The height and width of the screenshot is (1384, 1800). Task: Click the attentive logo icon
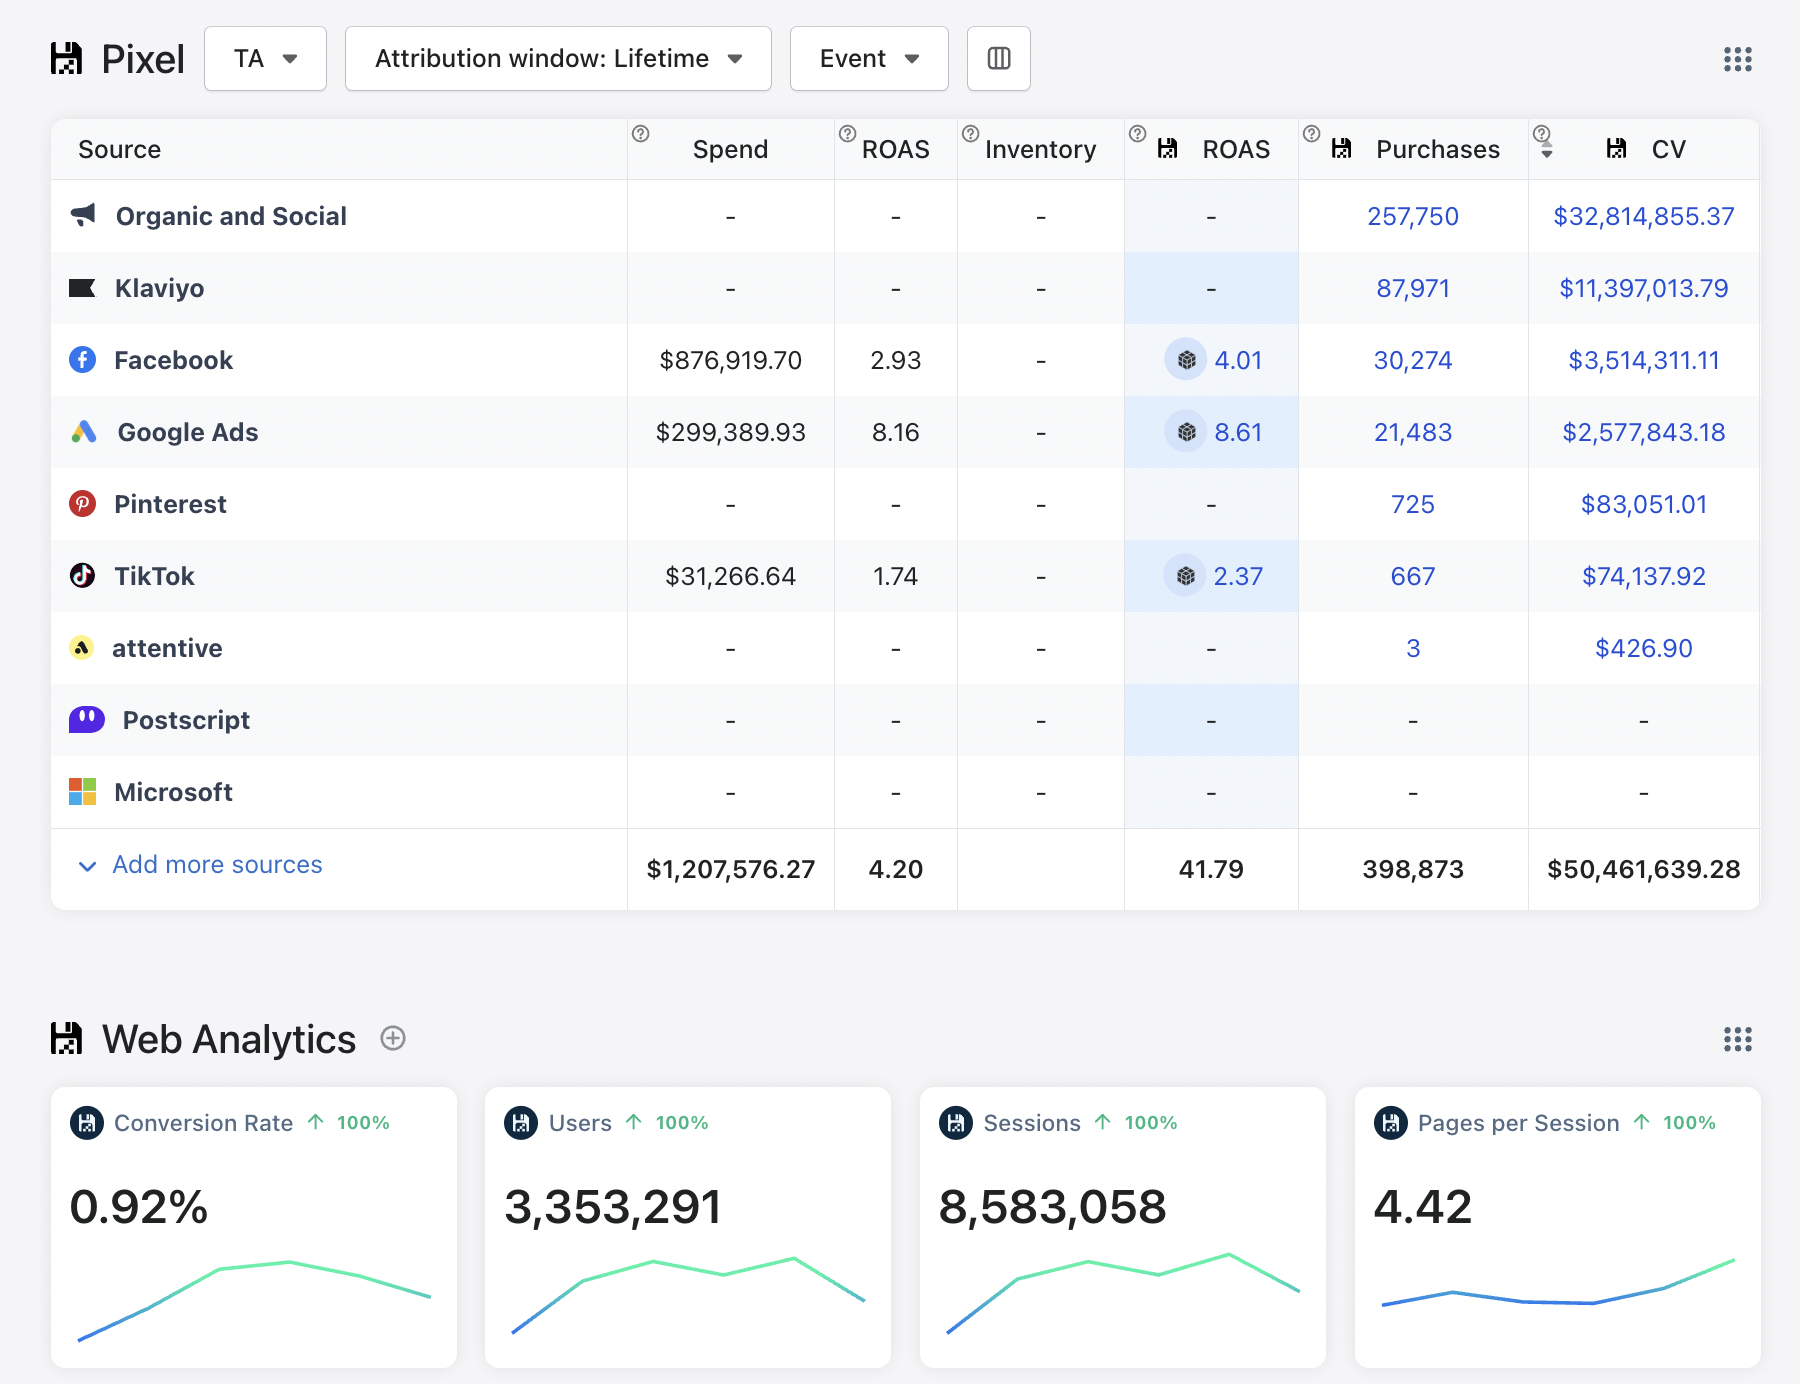click(81, 648)
